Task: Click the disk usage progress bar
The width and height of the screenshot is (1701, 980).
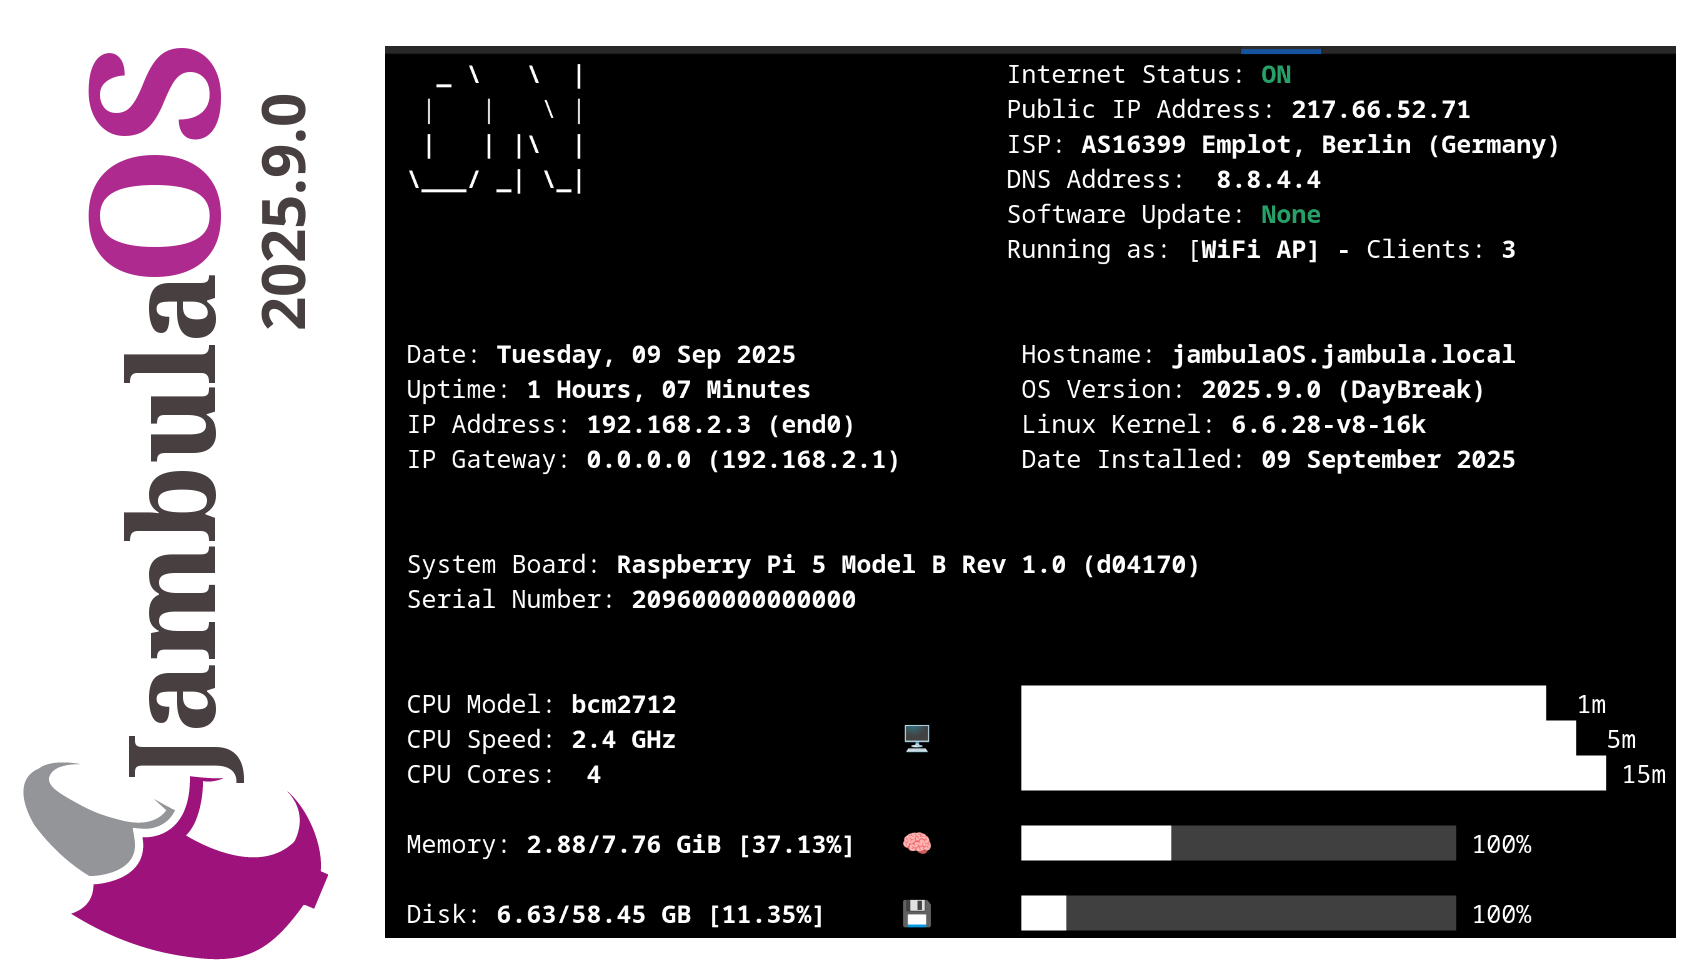Action: point(1238,913)
